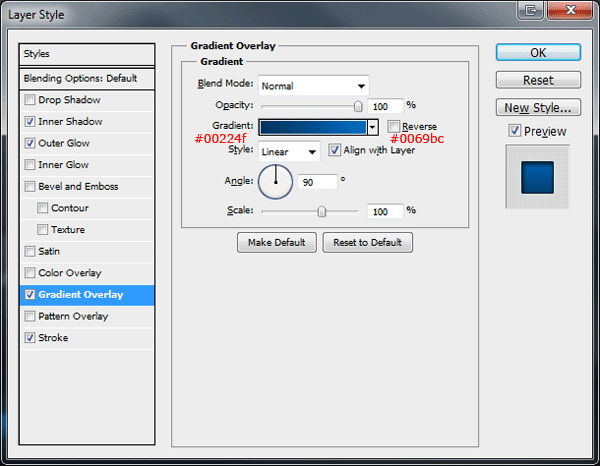Select Blending Options: Default
The image size is (600, 466).
tap(87, 78)
